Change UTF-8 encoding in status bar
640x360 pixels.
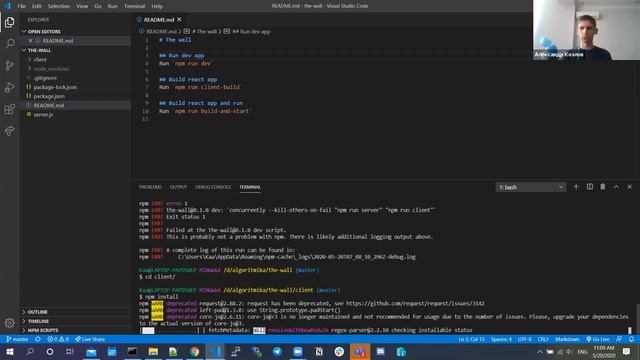[x=524, y=339]
